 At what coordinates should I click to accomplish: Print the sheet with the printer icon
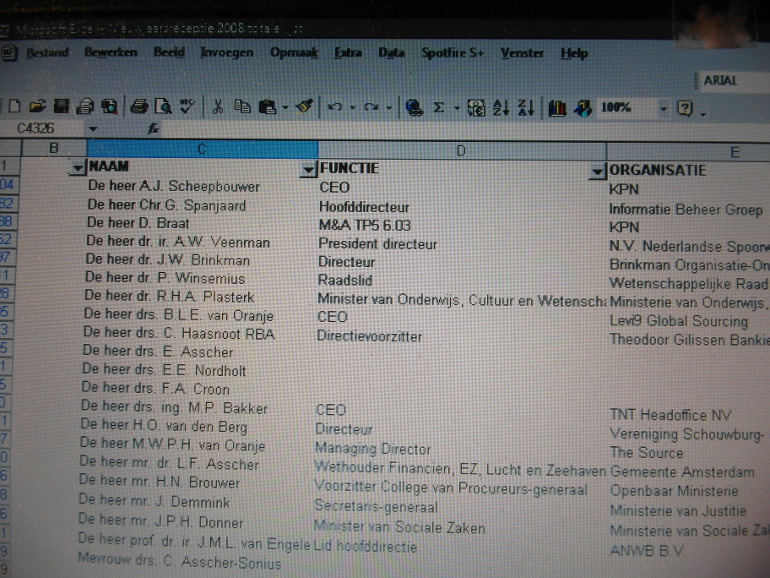tap(139, 107)
